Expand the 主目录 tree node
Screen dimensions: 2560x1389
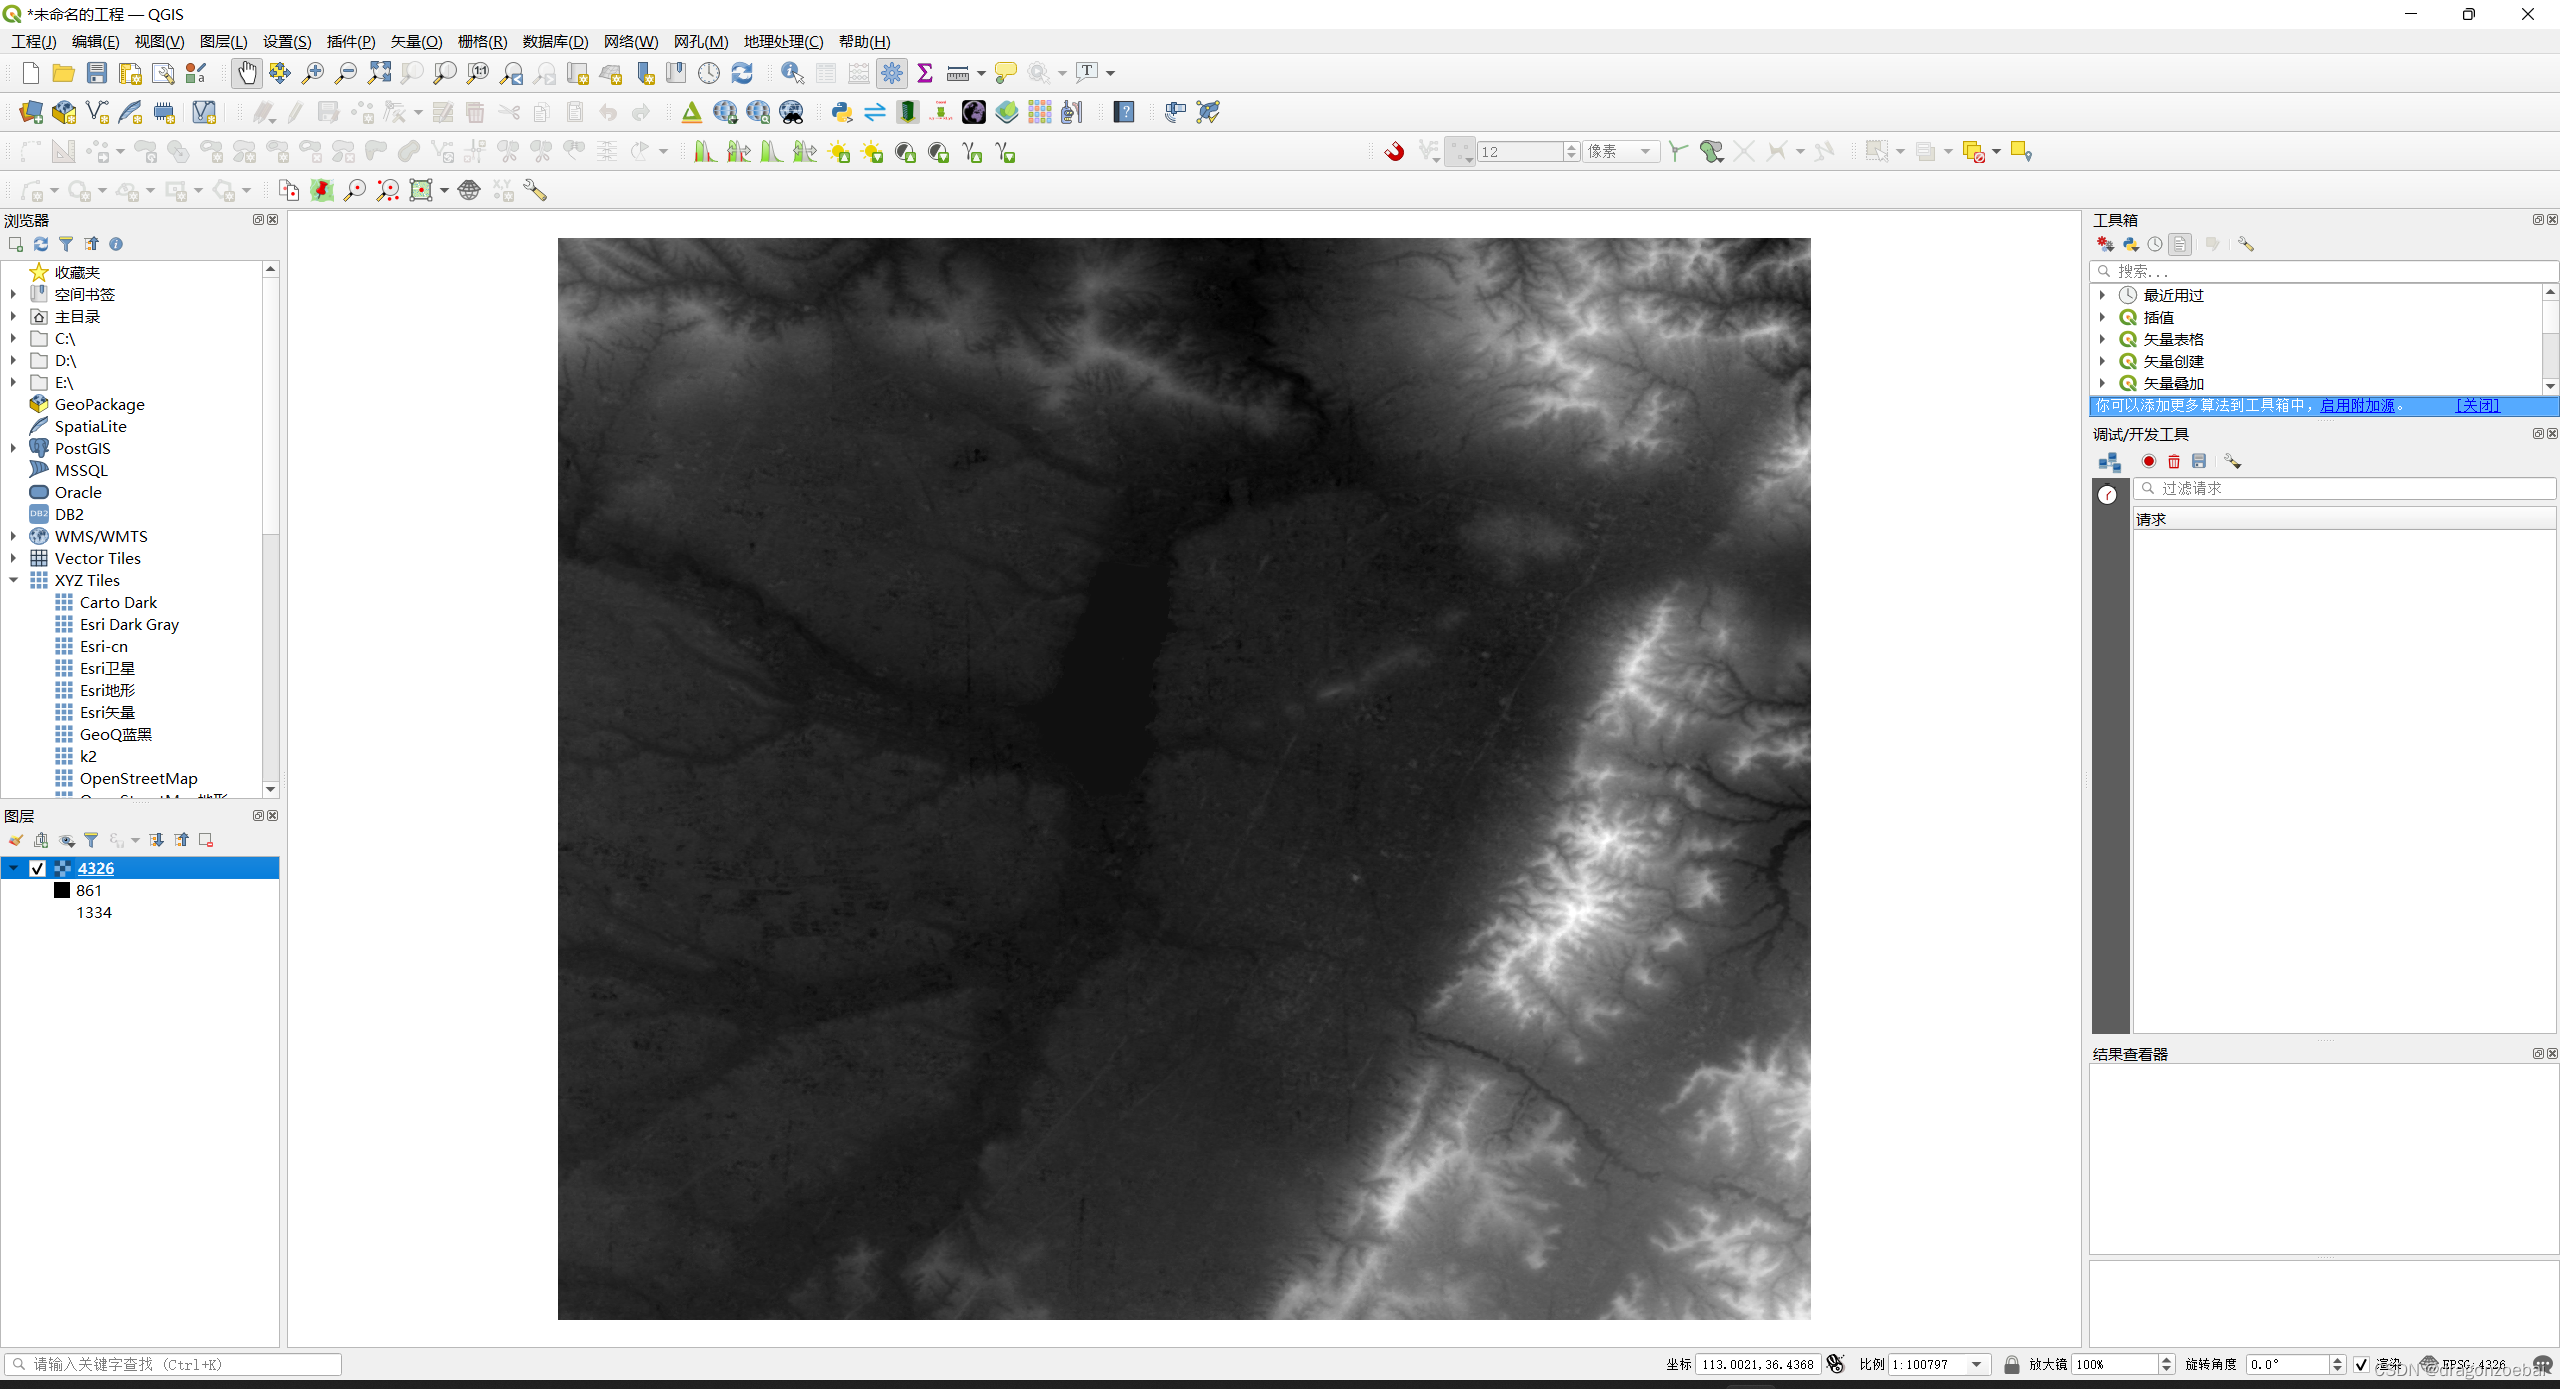13,316
